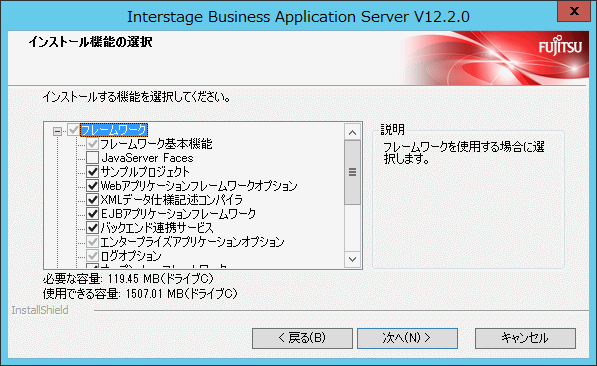This screenshot has height=366, width=597.
Task: Enable the JavaServer Faces checkbox
Action: (x=92, y=158)
